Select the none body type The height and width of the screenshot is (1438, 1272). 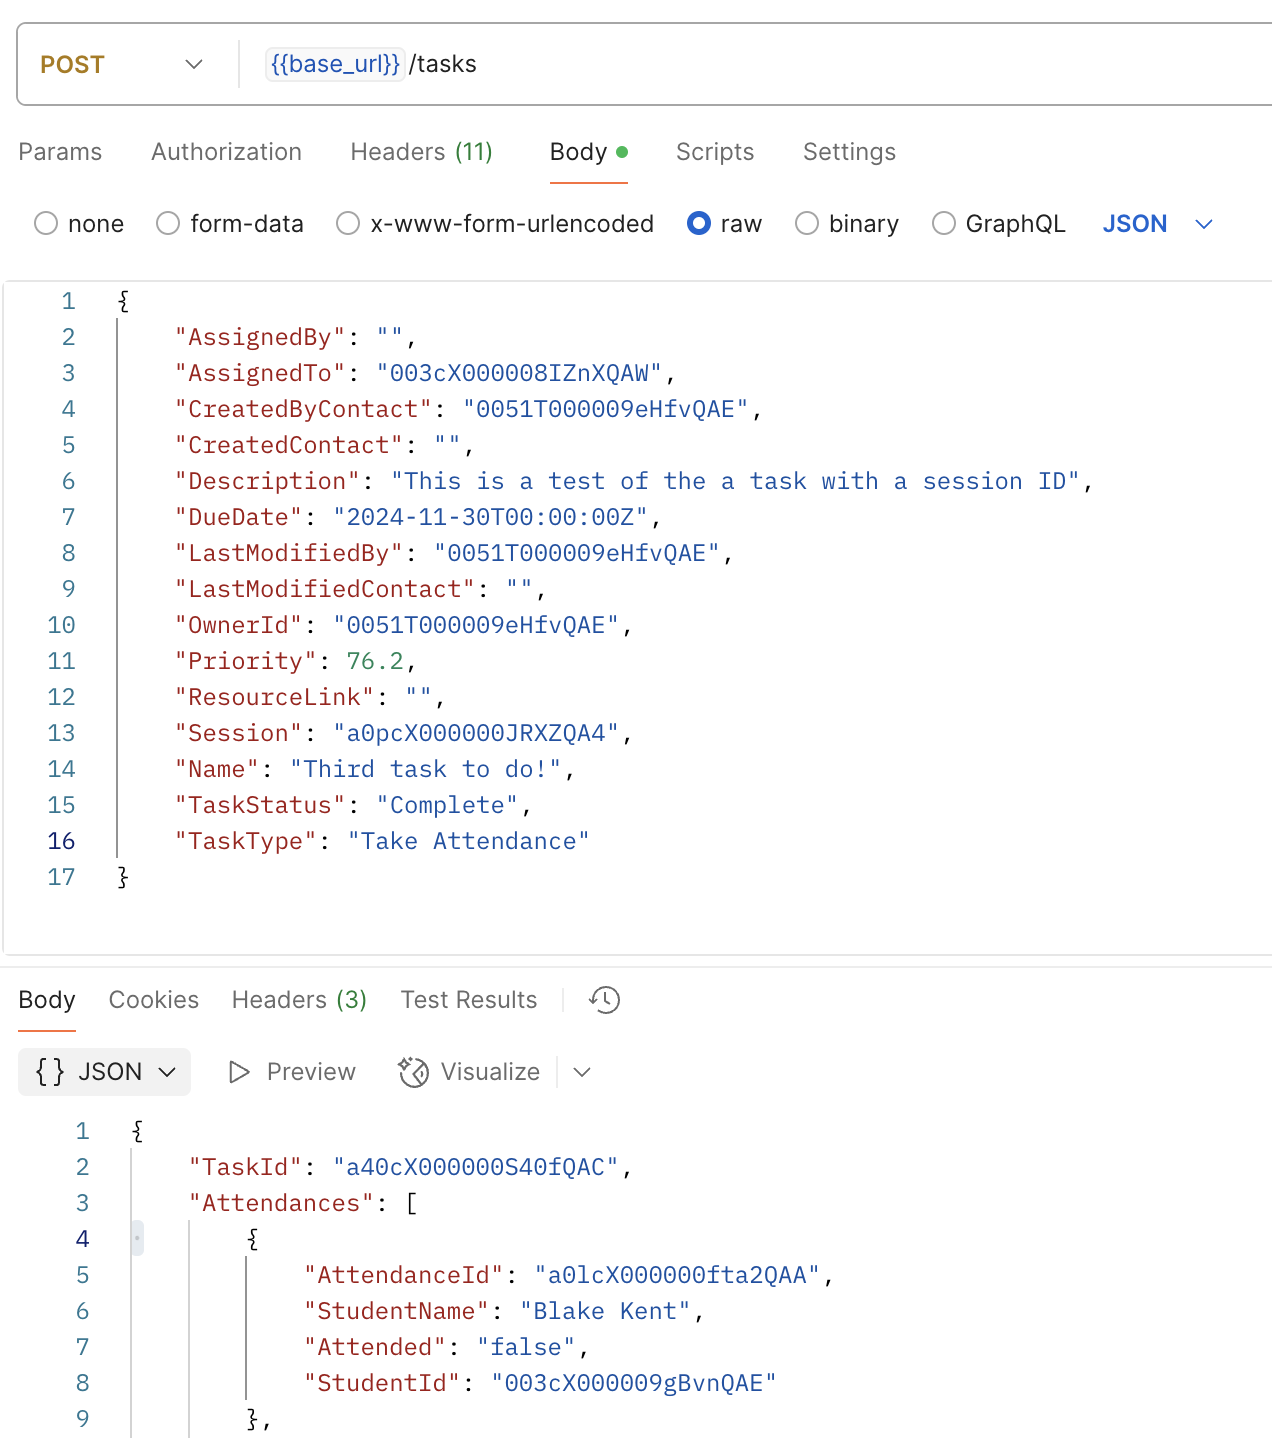[46, 223]
